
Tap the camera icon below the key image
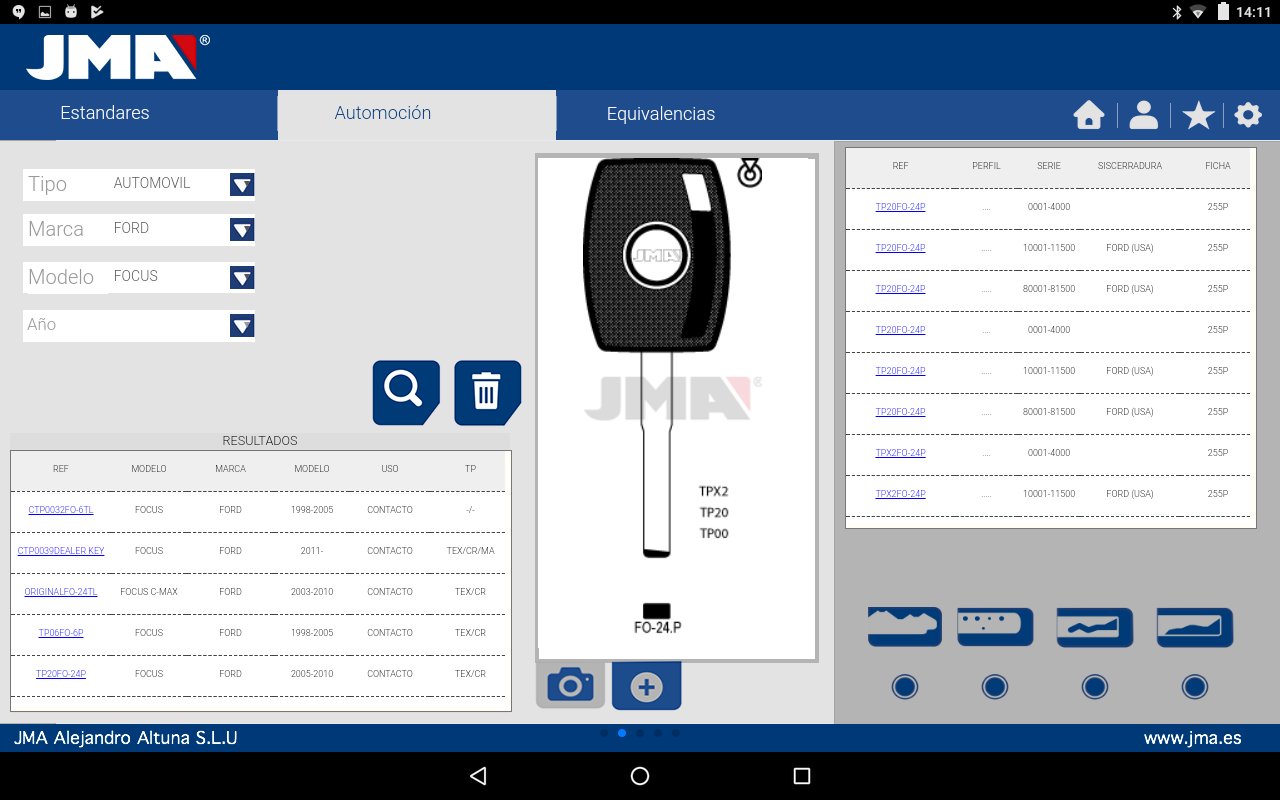pos(570,685)
